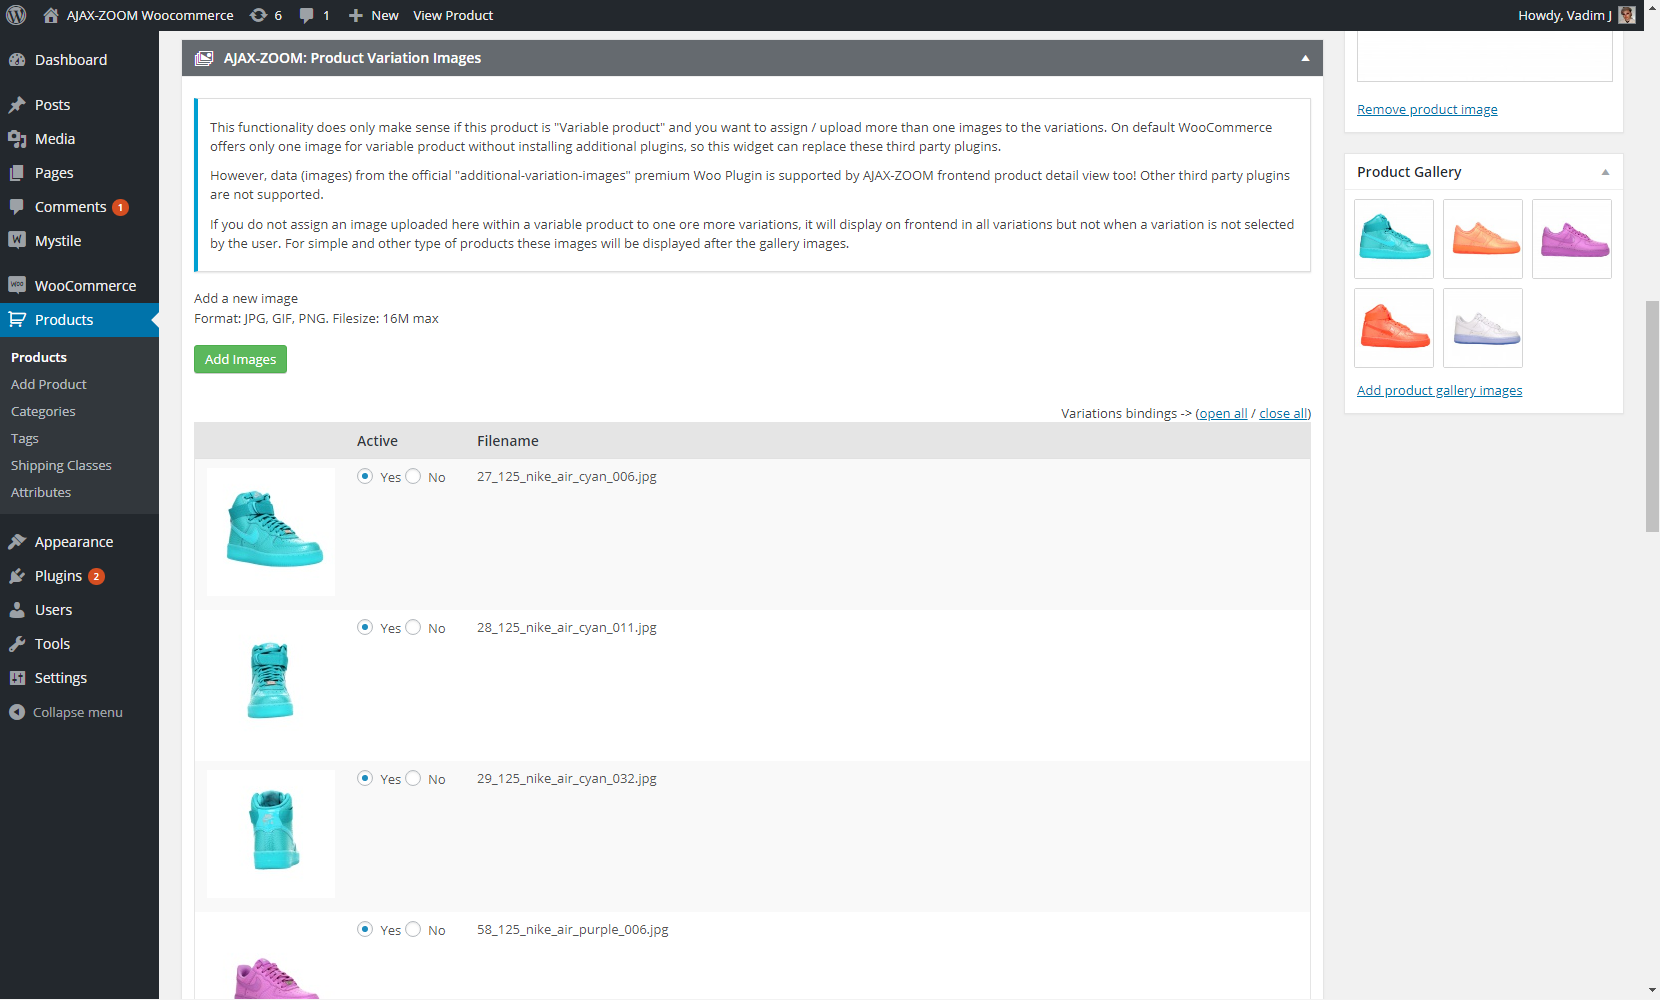Click the Products cart icon
Image resolution: width=1660 pixels, height=1000 pixels.
[17, 320]
